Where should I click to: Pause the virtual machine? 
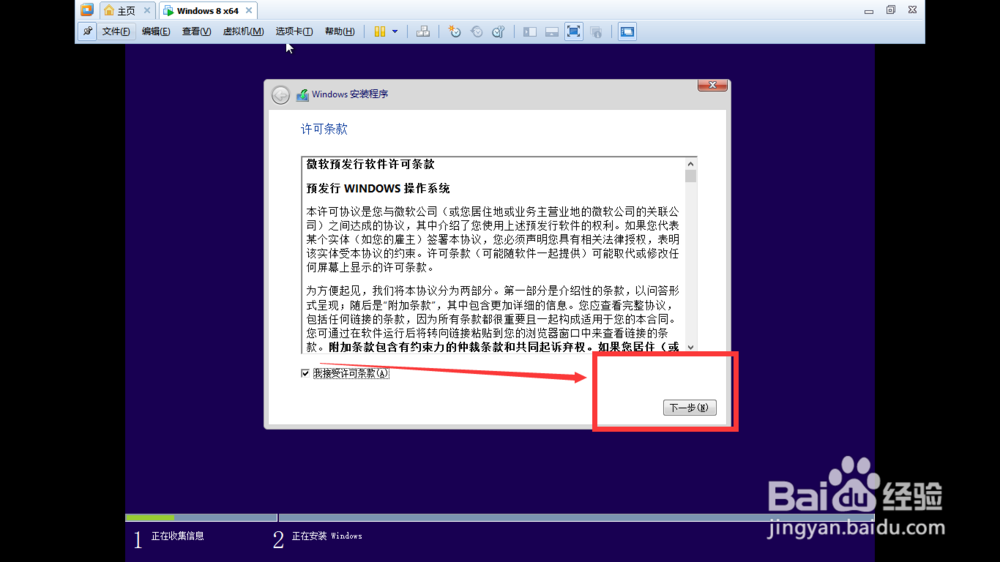coord(379,31)
